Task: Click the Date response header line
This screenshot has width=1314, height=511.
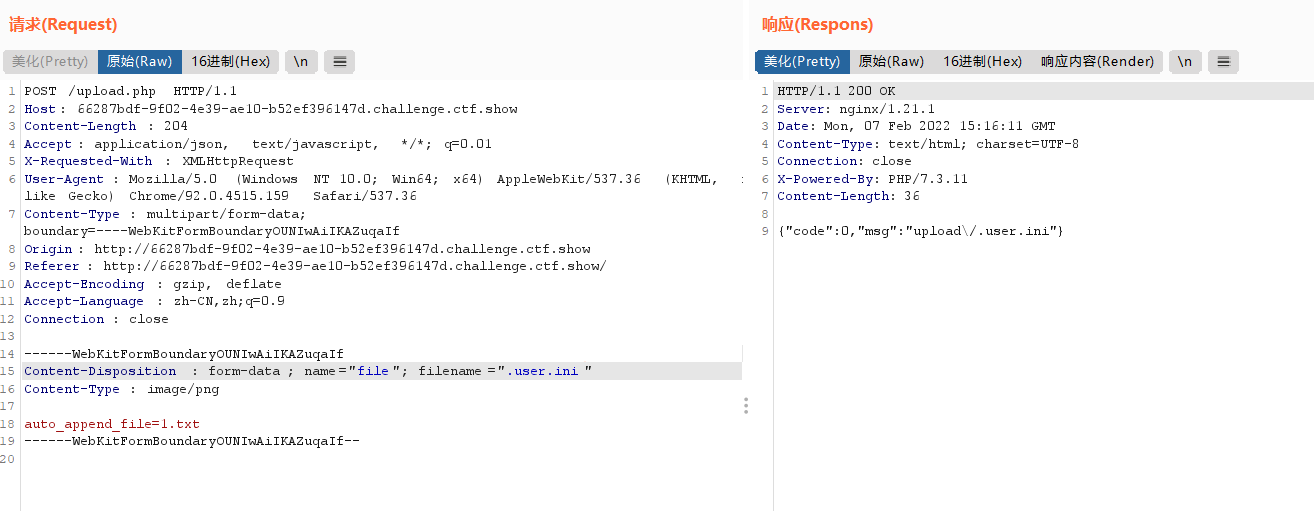Action: click(916, 126)
